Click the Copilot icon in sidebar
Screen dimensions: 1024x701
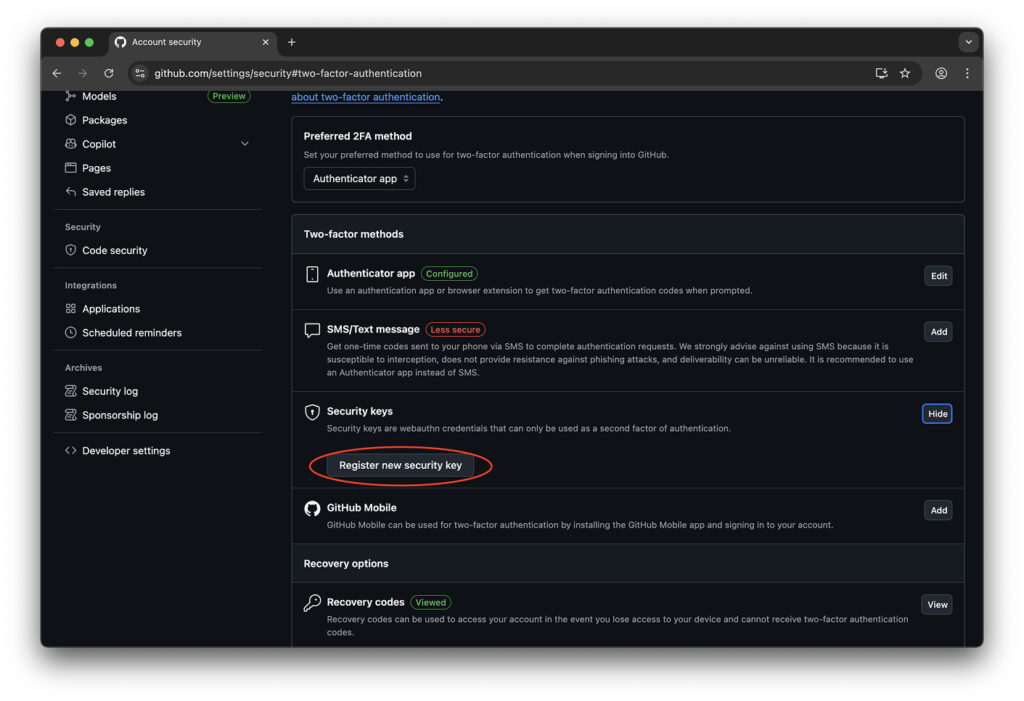[x=71, y=144]
